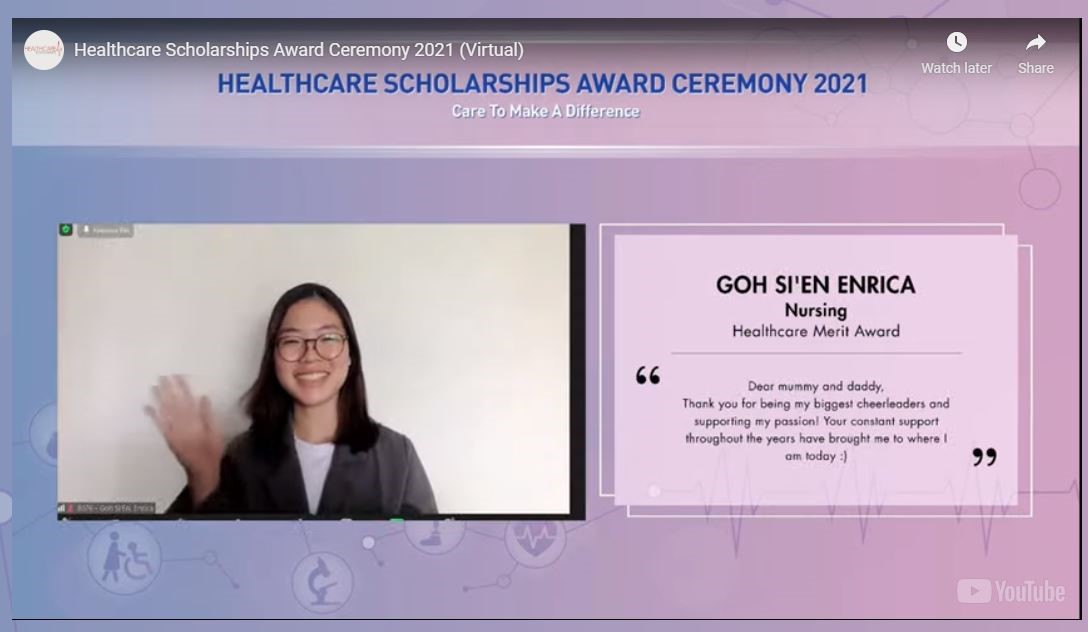
Task: Click the GOH SI'EN ENRICA name heading
Action: [x=815, y=285]
